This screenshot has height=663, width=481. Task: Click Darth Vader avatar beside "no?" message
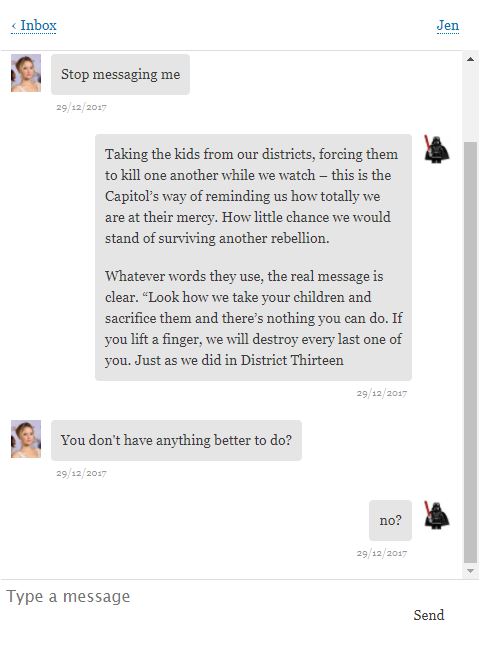pyautogui.click(x=437, y=515)
